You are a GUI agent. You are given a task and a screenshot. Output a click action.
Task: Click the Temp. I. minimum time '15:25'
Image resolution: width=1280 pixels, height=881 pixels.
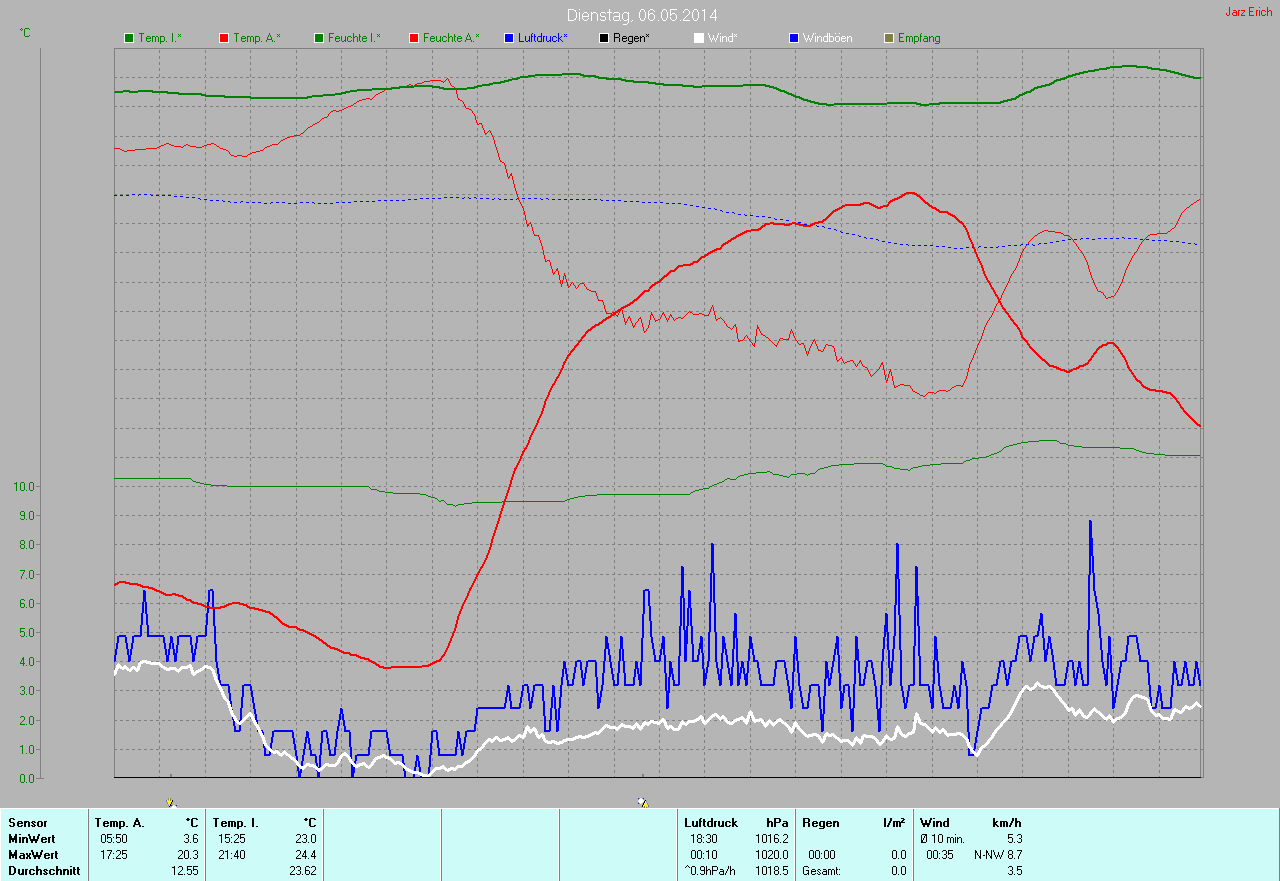232,839
